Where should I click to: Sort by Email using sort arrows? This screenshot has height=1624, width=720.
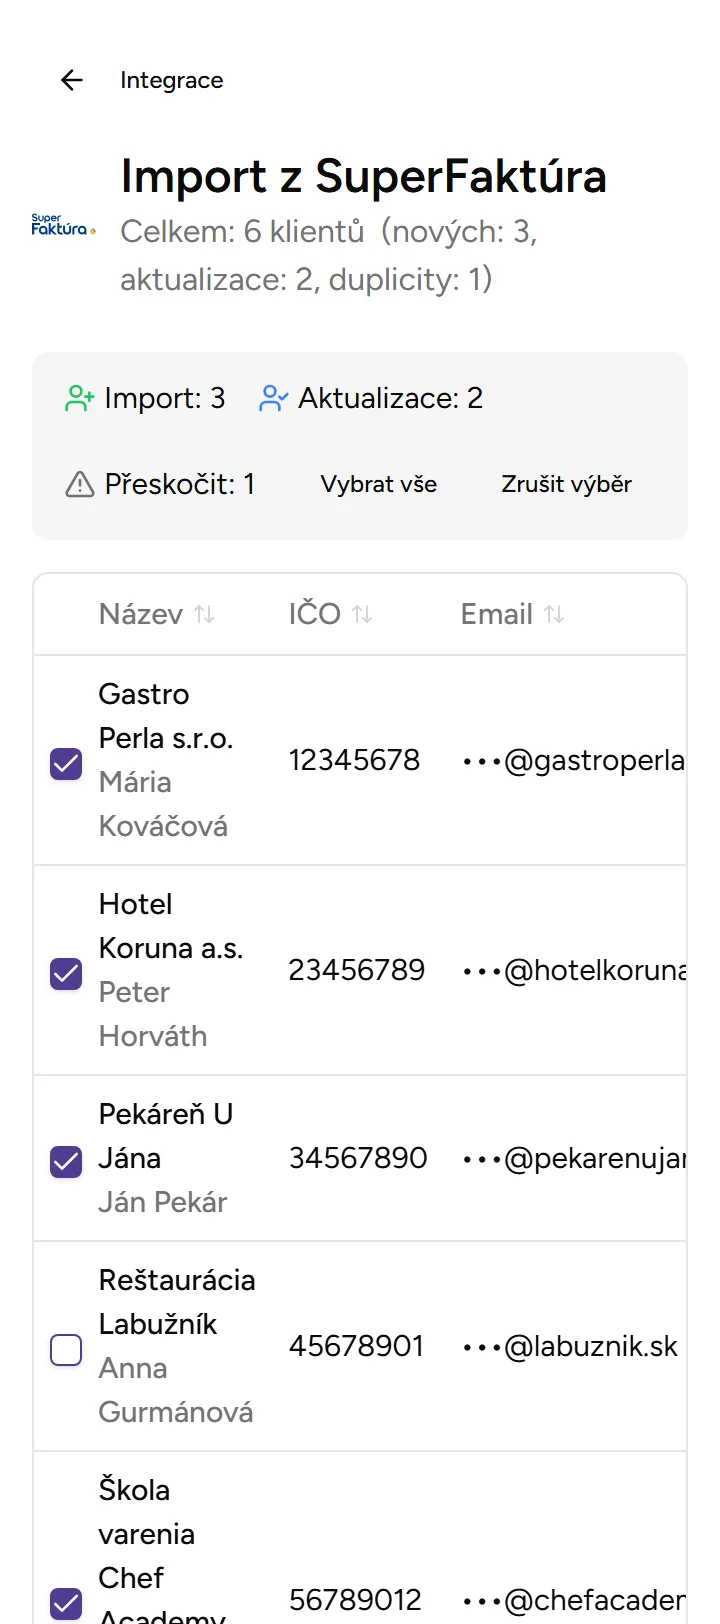554,614
